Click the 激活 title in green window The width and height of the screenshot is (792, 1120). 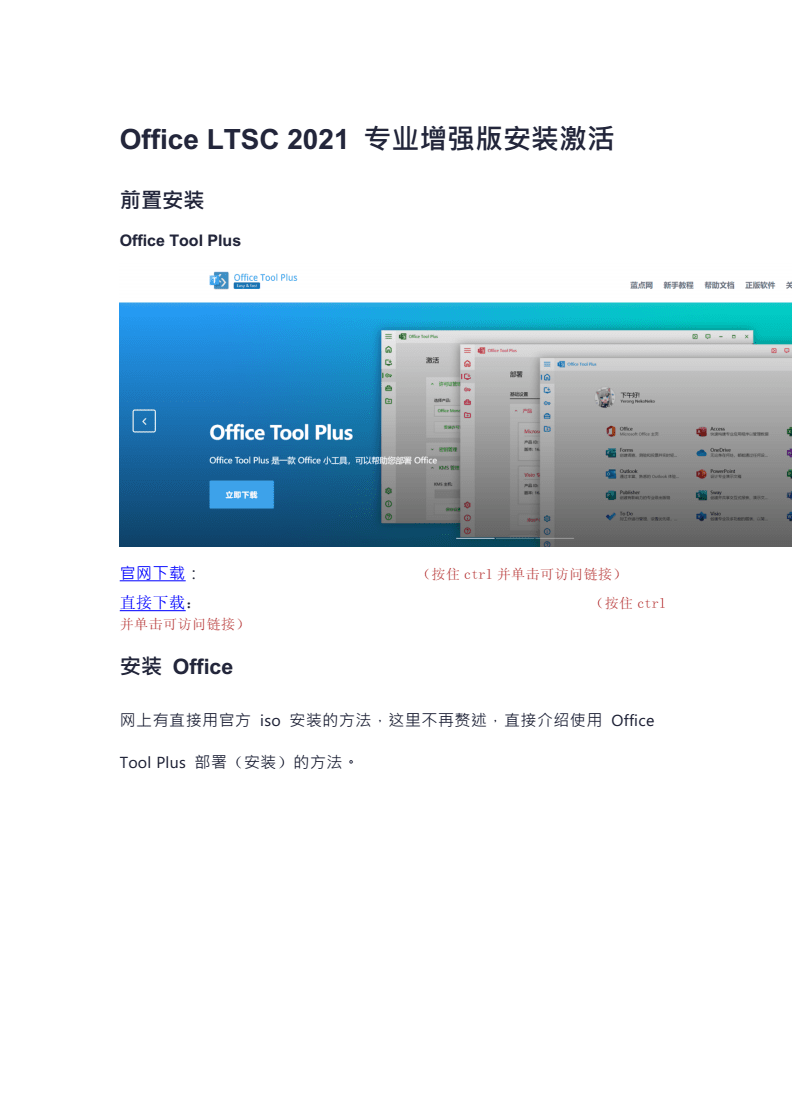pos(433,360)
